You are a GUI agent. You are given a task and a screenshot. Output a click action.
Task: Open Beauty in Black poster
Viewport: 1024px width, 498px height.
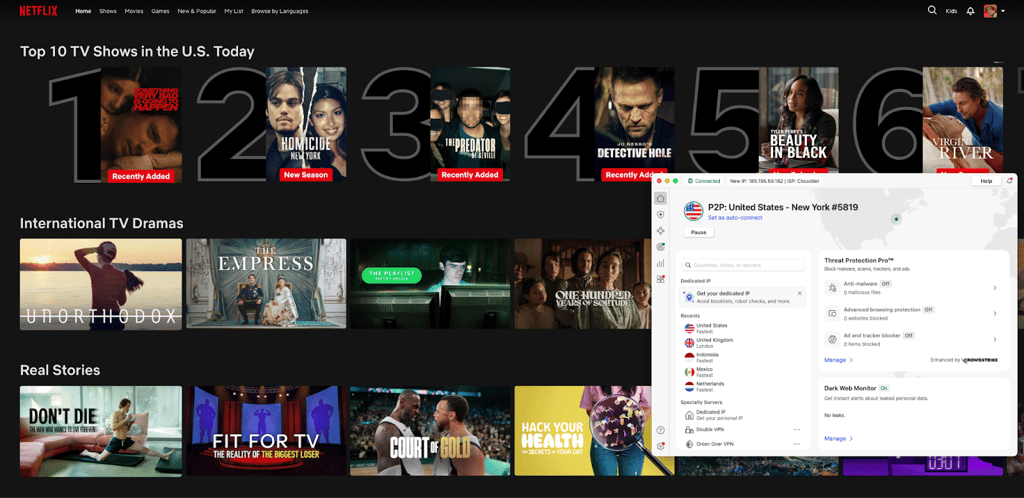click(798, 120)
